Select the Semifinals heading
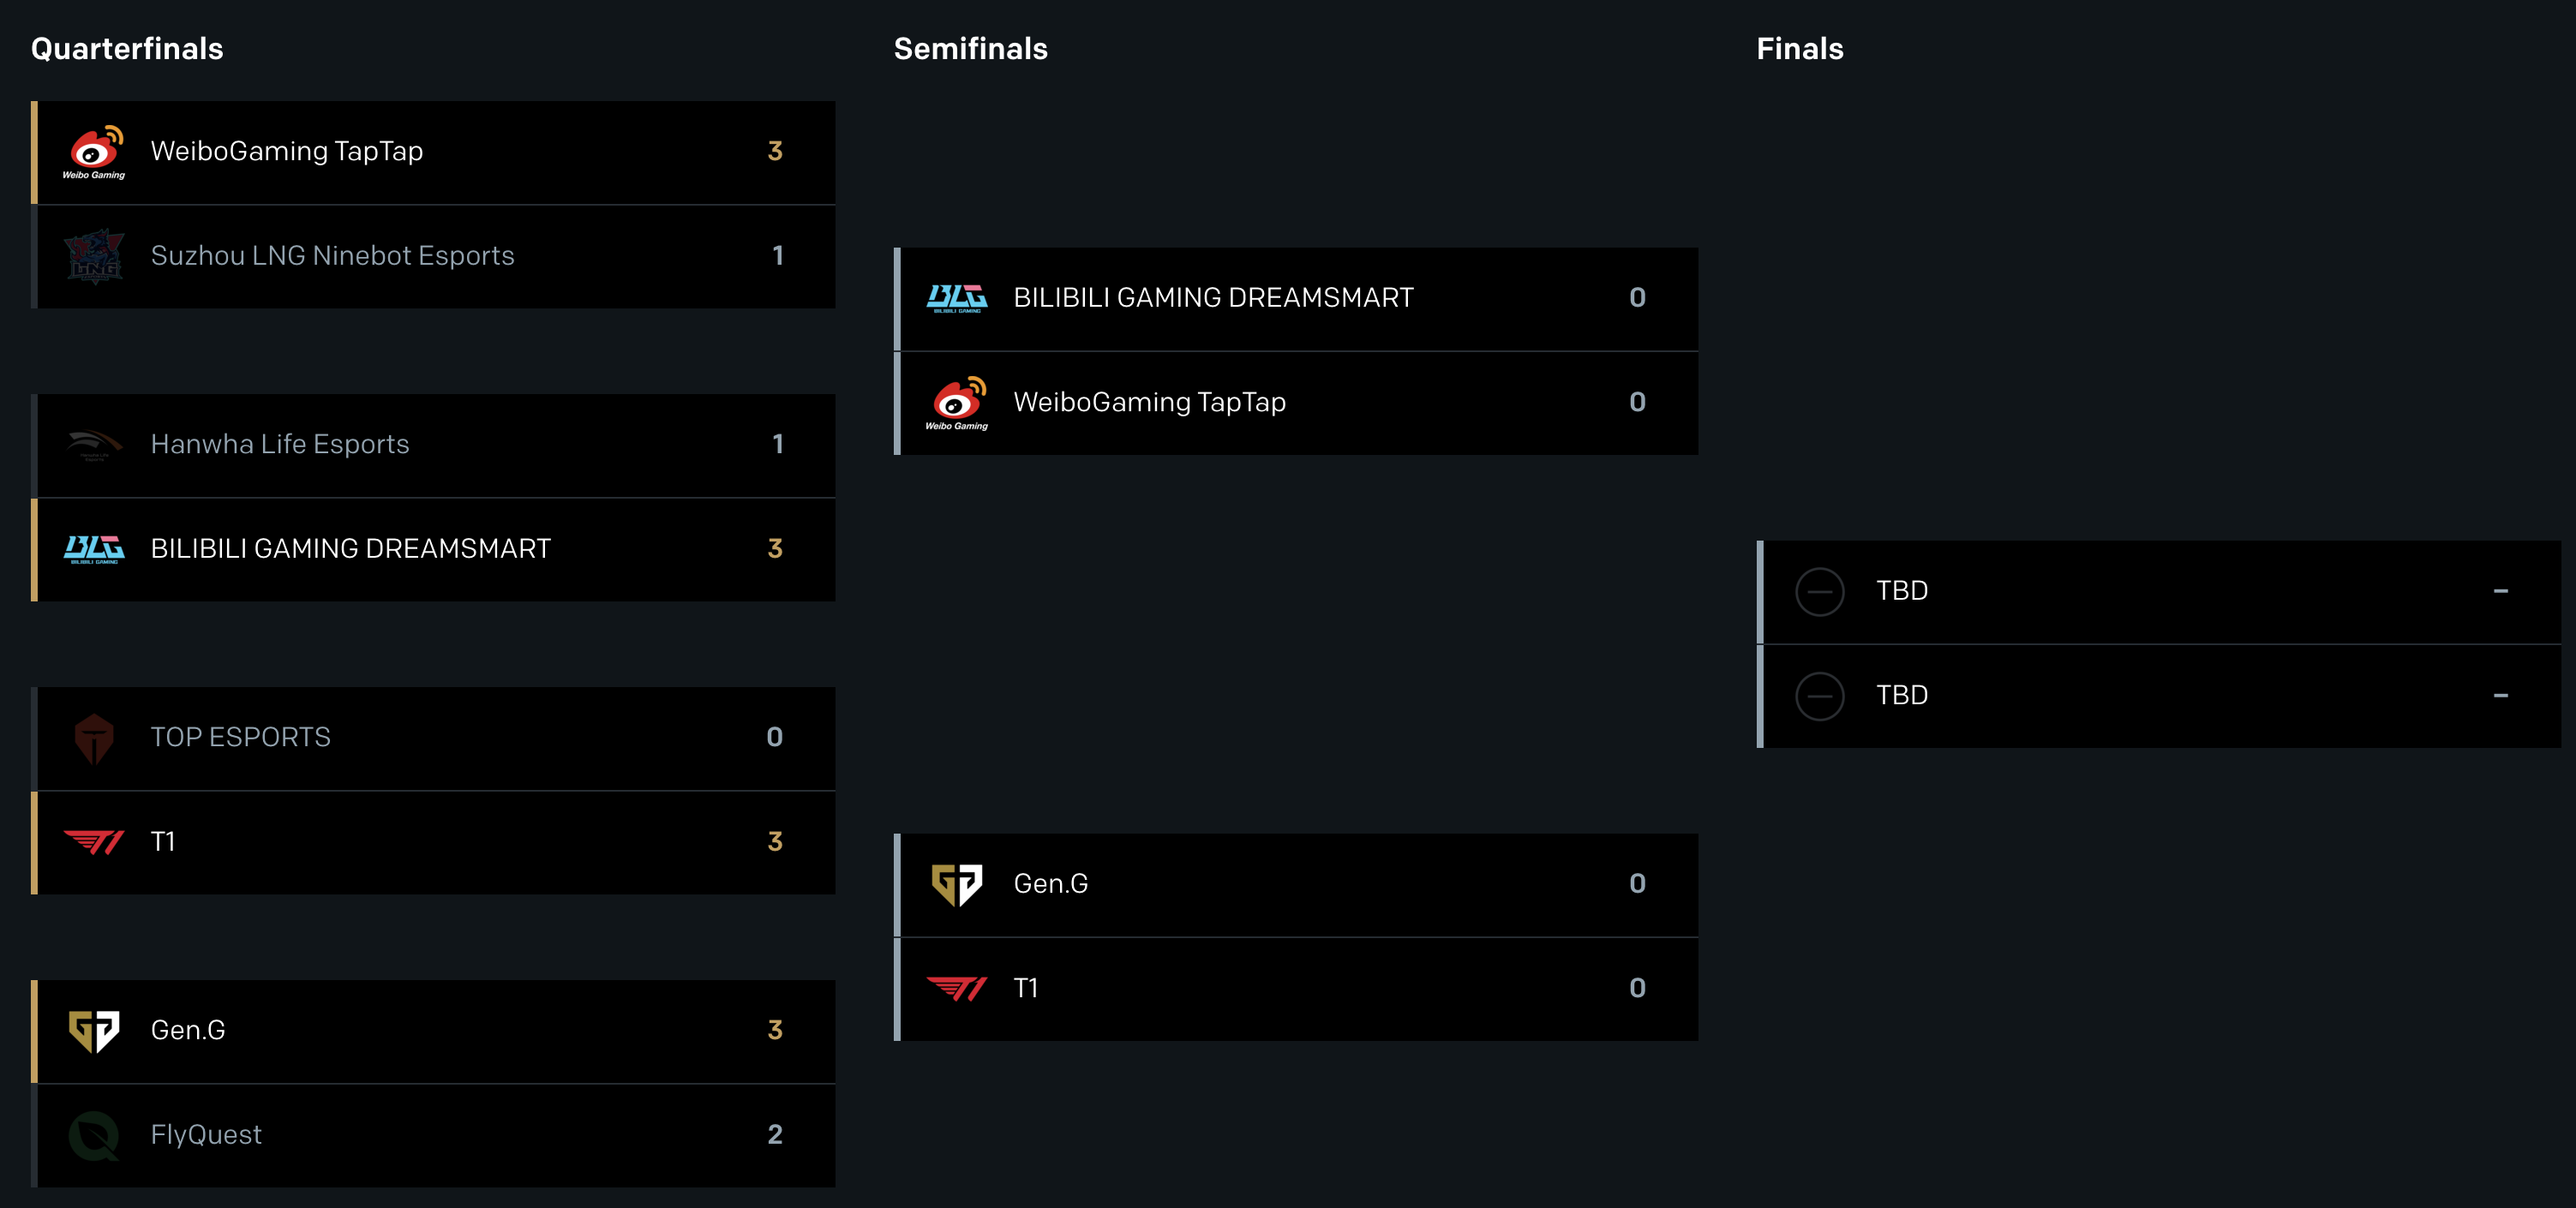The image size is (2576, 1208). (970, 48)
